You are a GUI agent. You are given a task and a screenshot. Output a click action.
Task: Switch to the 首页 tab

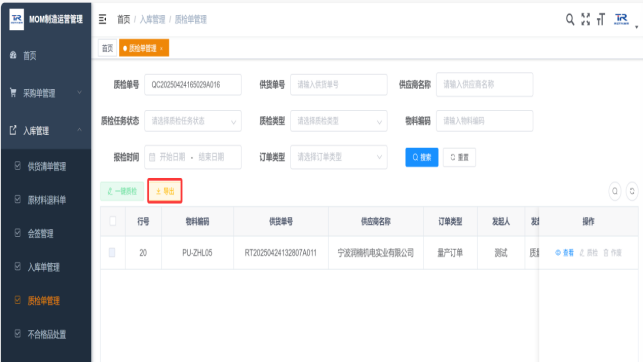[x=107, y=48]
